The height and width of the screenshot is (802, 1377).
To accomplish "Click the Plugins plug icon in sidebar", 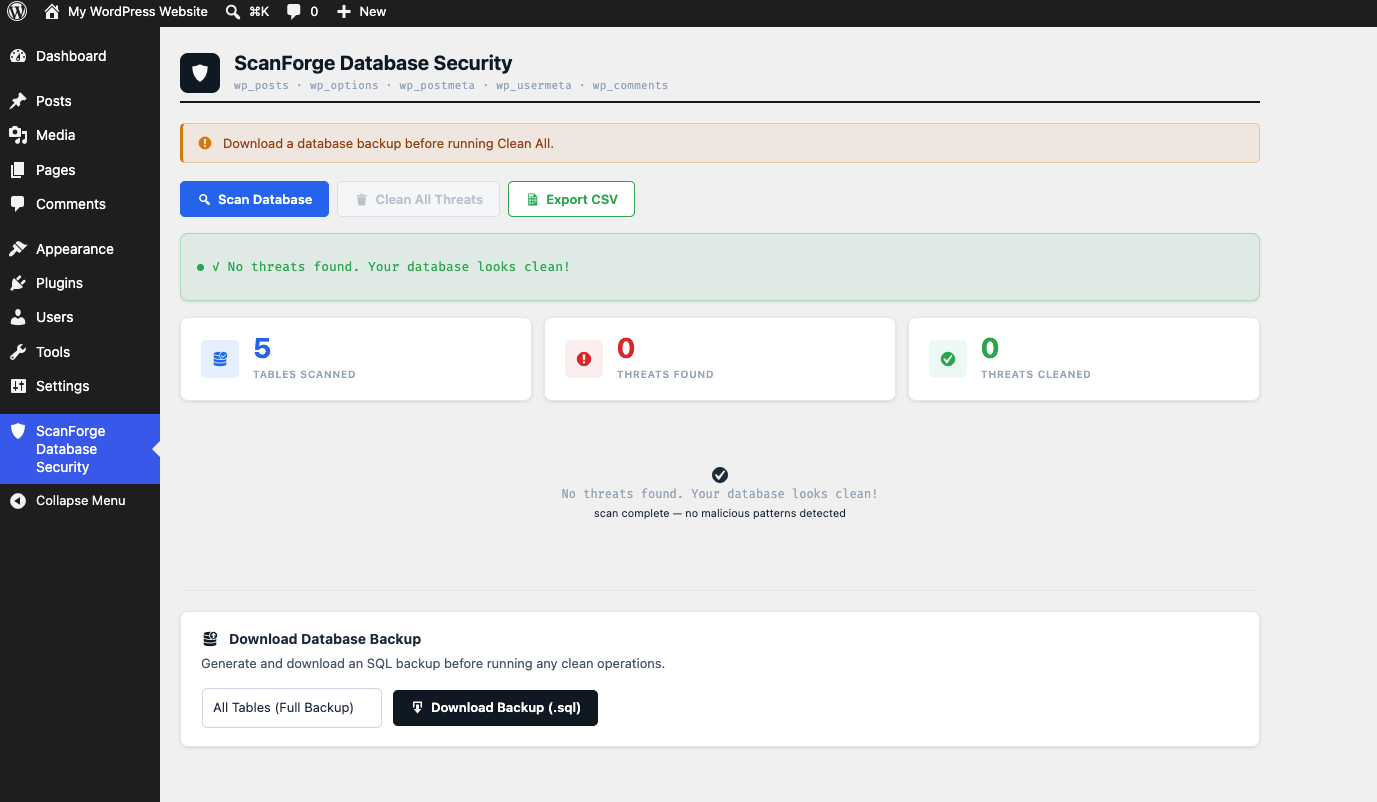I will pyautogui.click(x=18, y=283).
